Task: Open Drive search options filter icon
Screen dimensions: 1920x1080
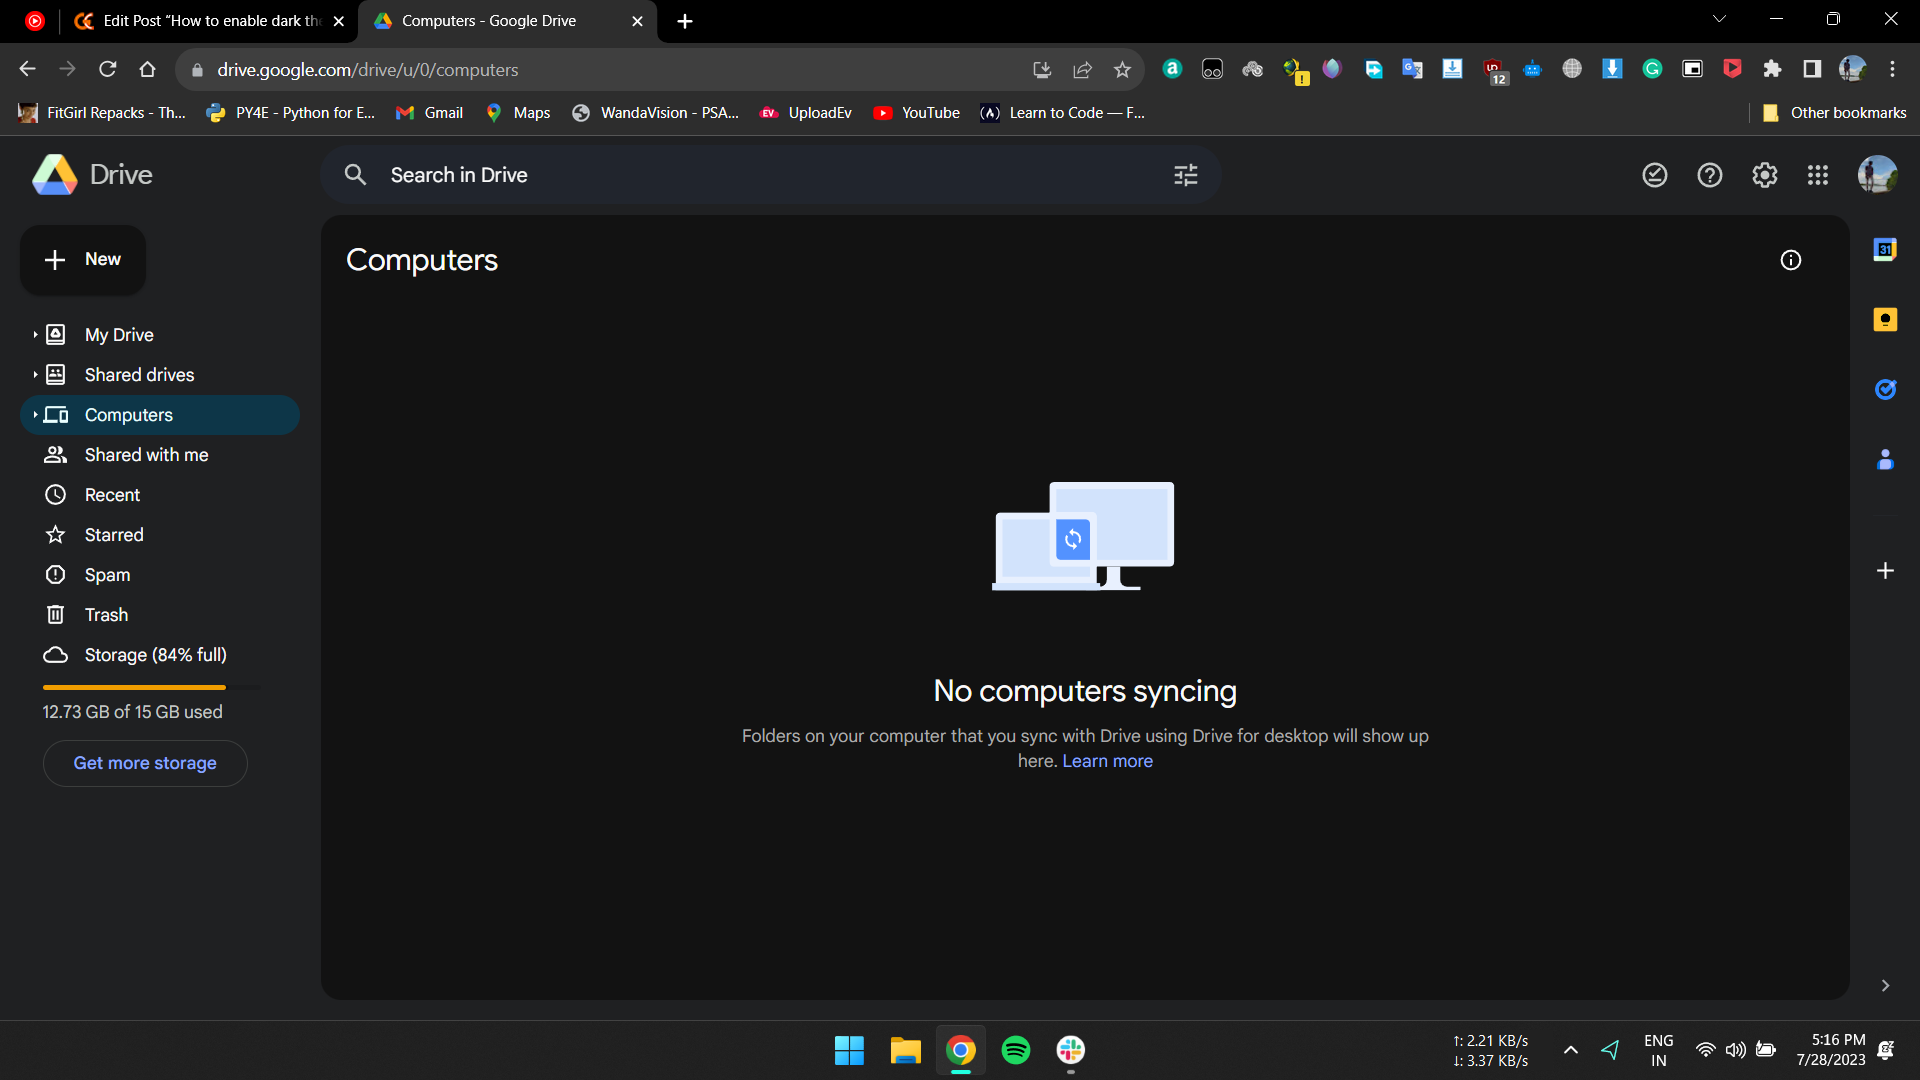Action: 1186,175
